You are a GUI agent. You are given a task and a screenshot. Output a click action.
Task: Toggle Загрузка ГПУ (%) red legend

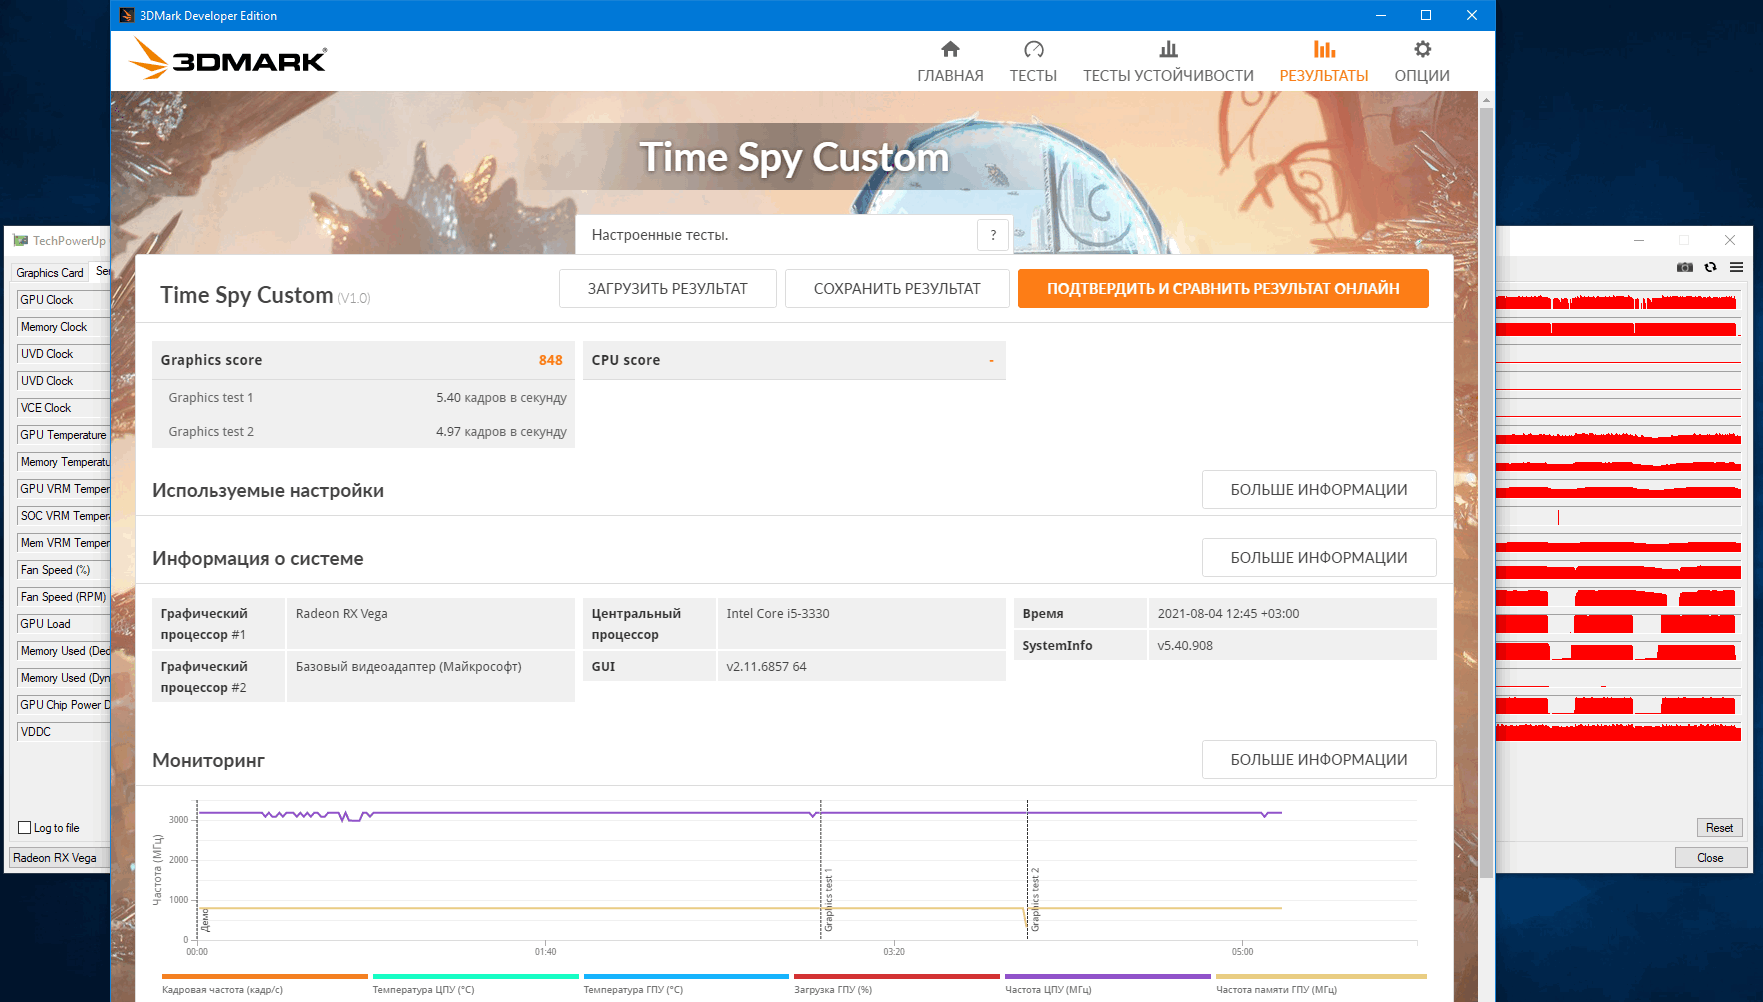tap(897, 983)
